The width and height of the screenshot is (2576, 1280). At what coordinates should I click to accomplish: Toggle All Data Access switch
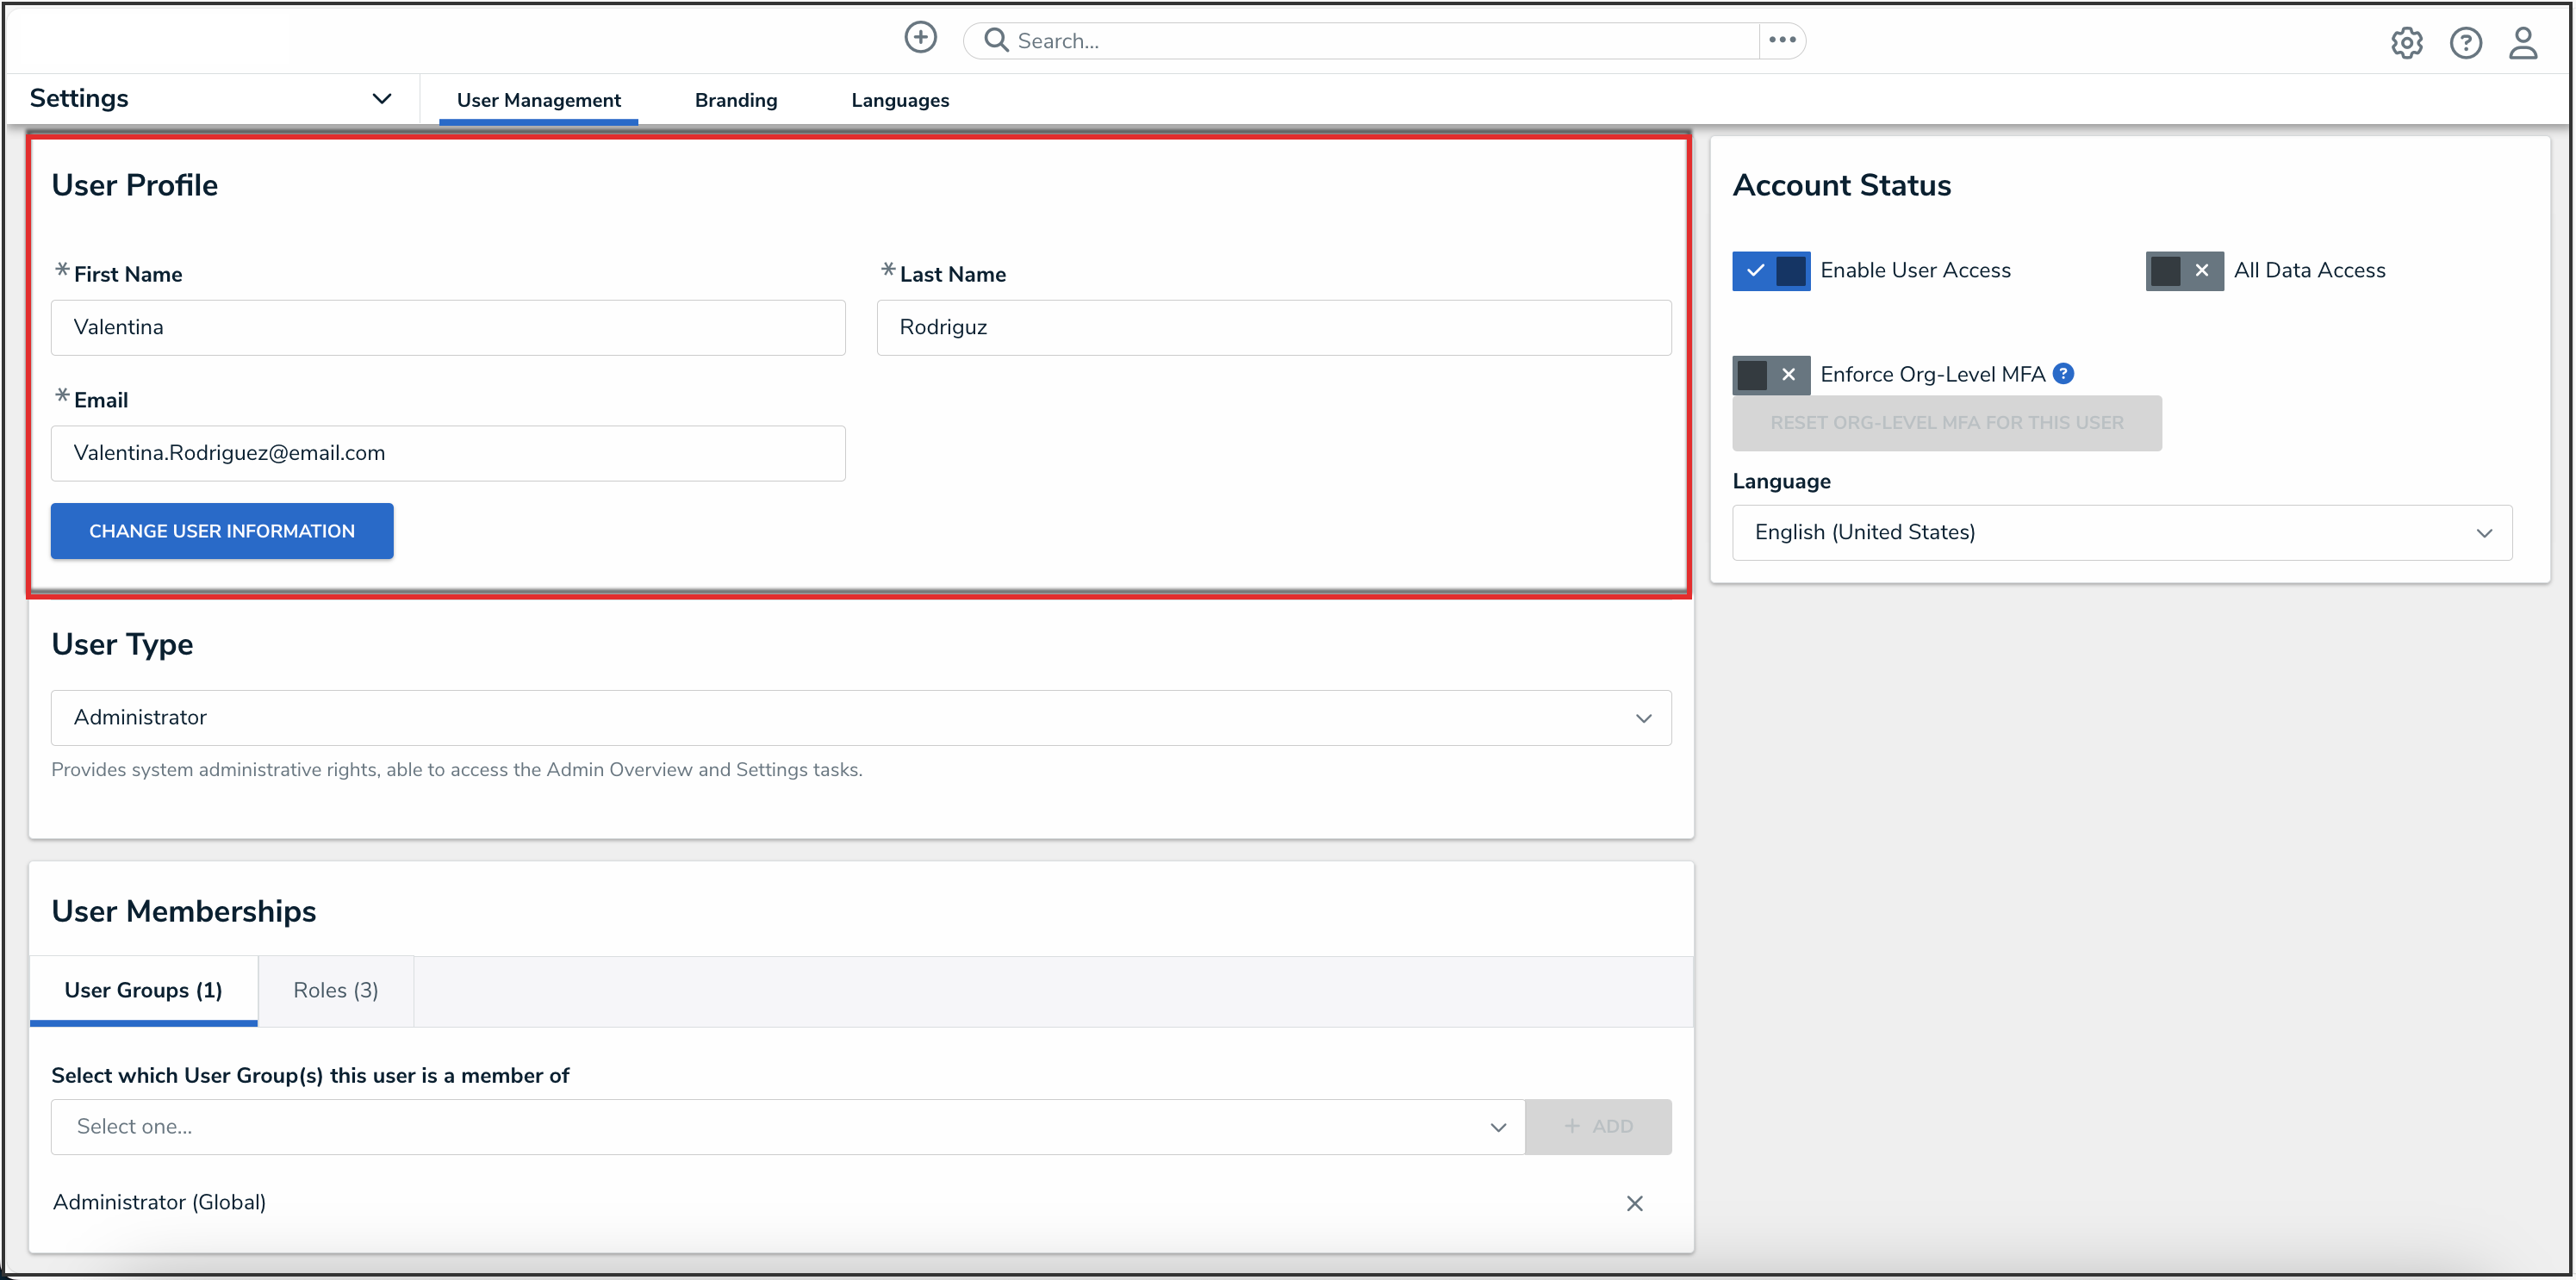pos(2184,271)
